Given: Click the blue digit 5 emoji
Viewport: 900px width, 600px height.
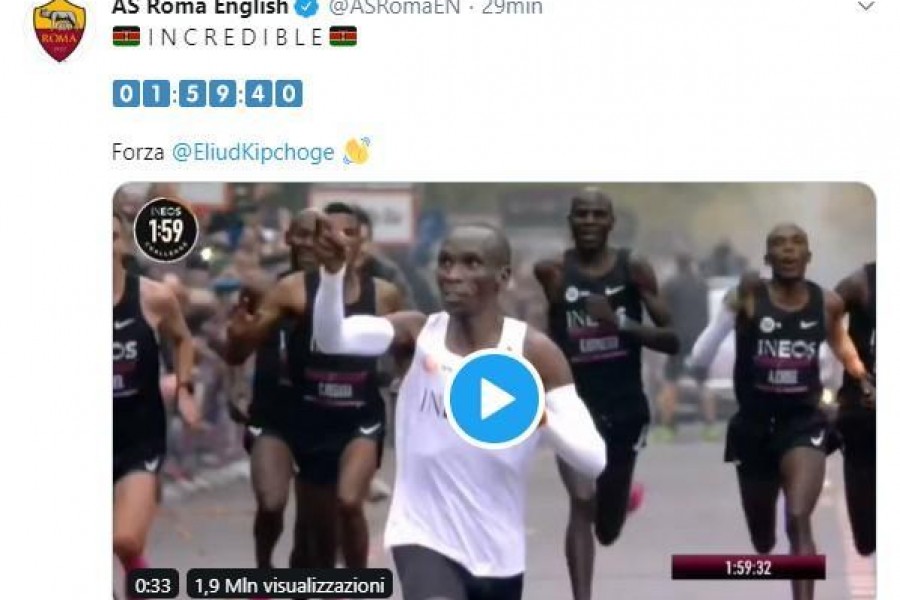Looking at the screenshot, I should tap(192, 94).
